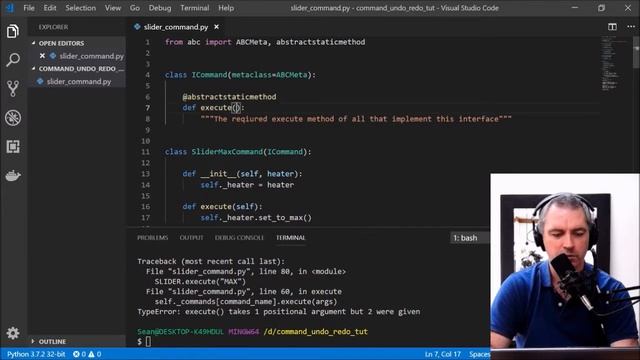This screenshot has width=640, height=360.
Task: Click the Ln 7, Col 17 status
Action: [442, 354]
